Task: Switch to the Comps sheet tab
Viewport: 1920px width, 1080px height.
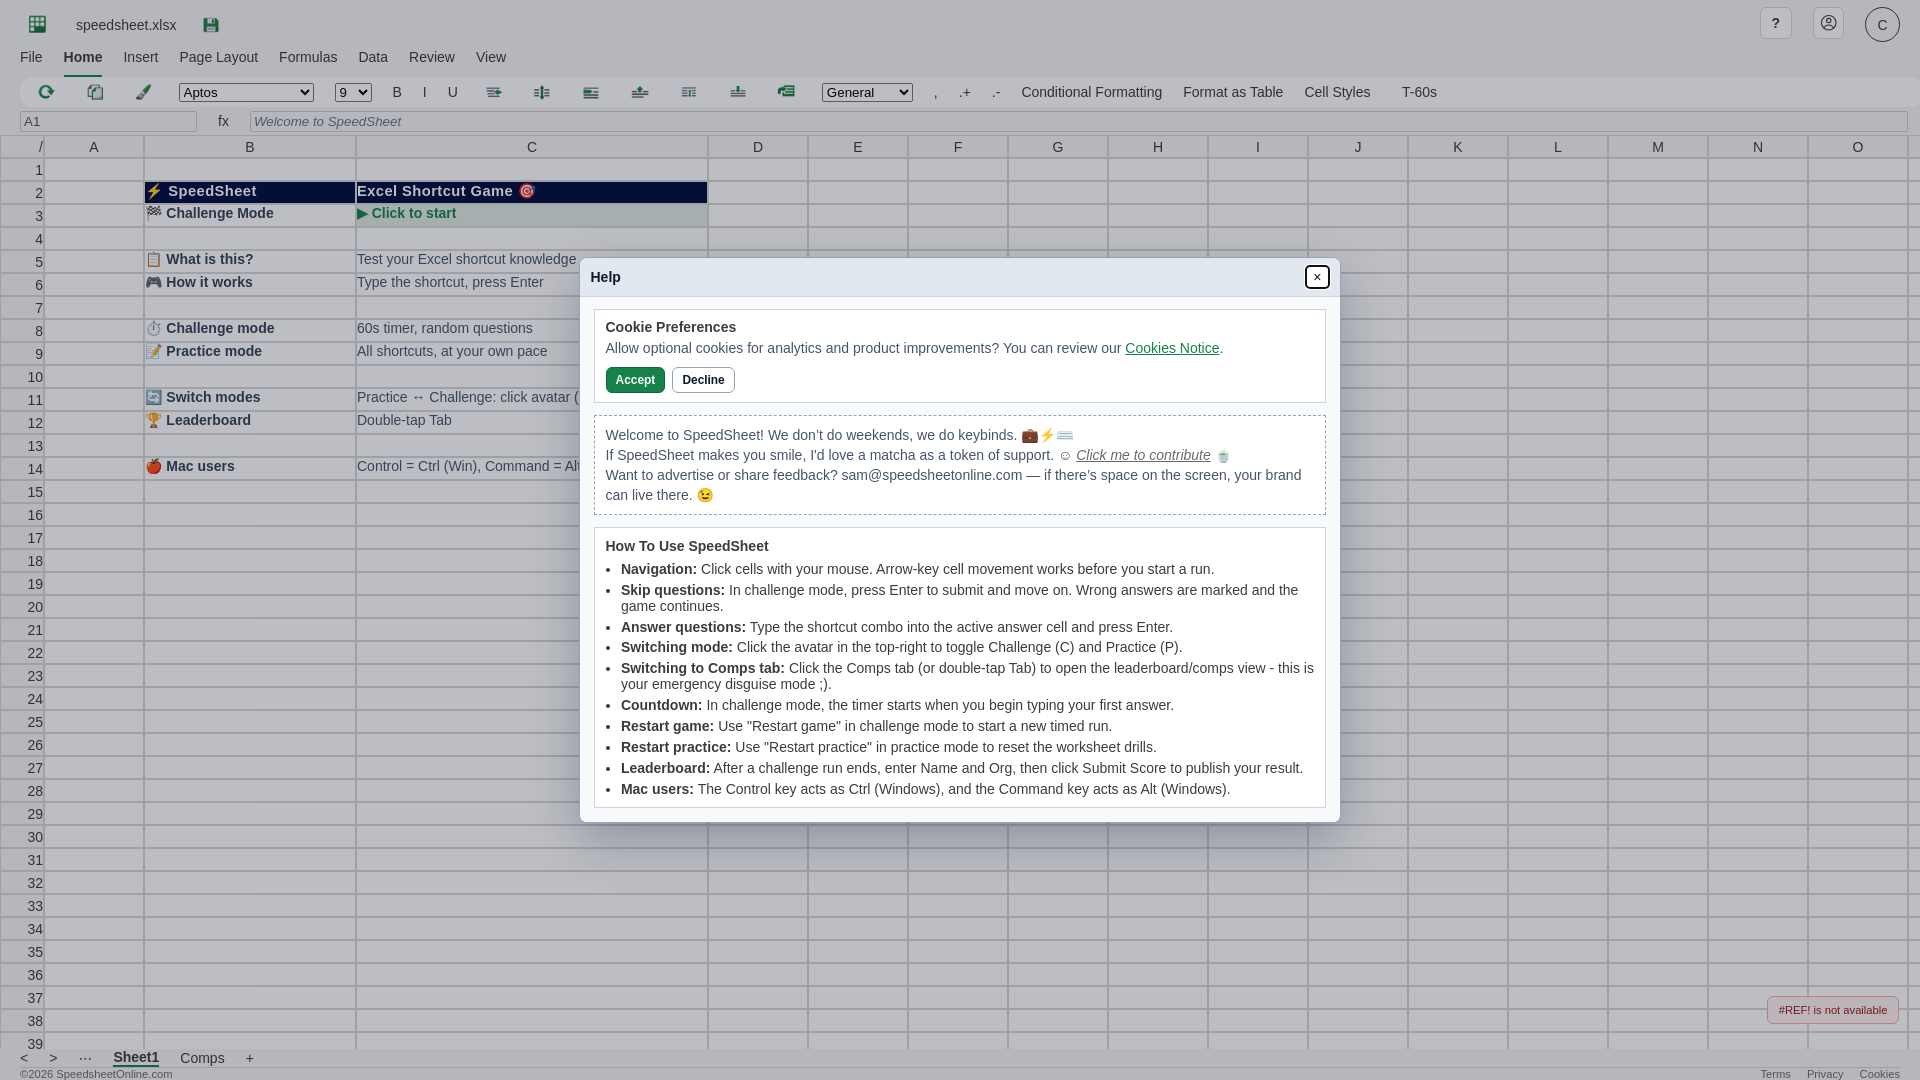Action: coord(202,1058)
